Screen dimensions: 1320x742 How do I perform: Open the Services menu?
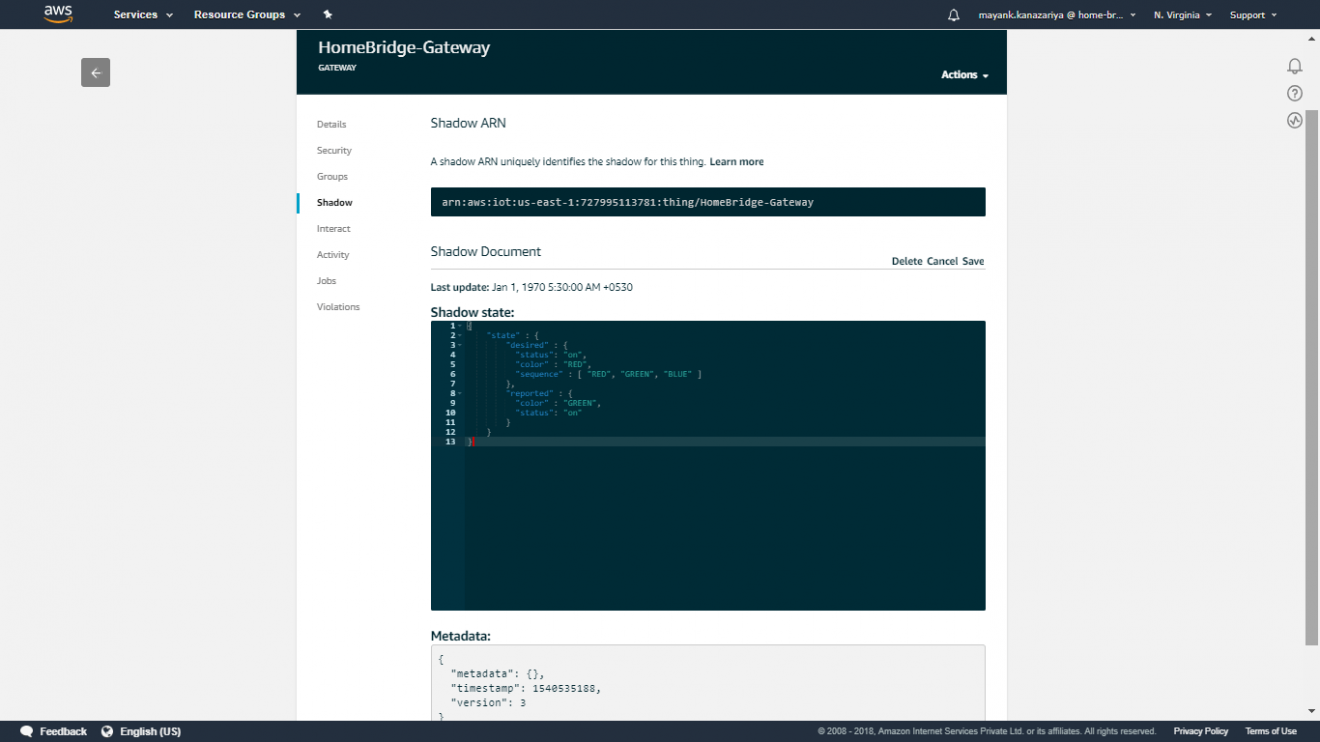143,15
